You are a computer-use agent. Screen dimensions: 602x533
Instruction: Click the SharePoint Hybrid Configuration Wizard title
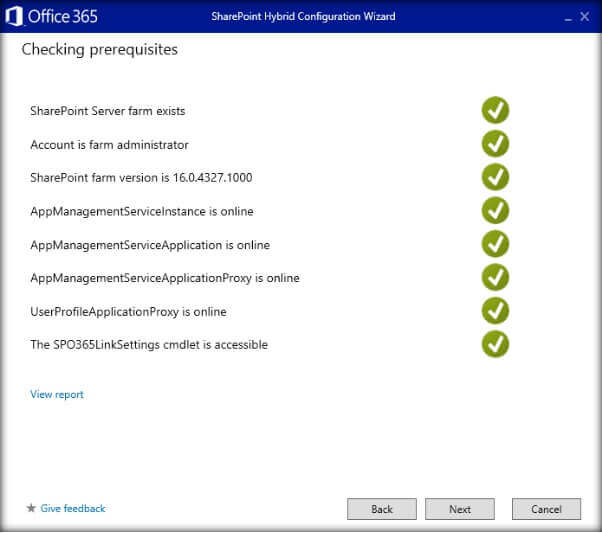click(x=303, y=17)
